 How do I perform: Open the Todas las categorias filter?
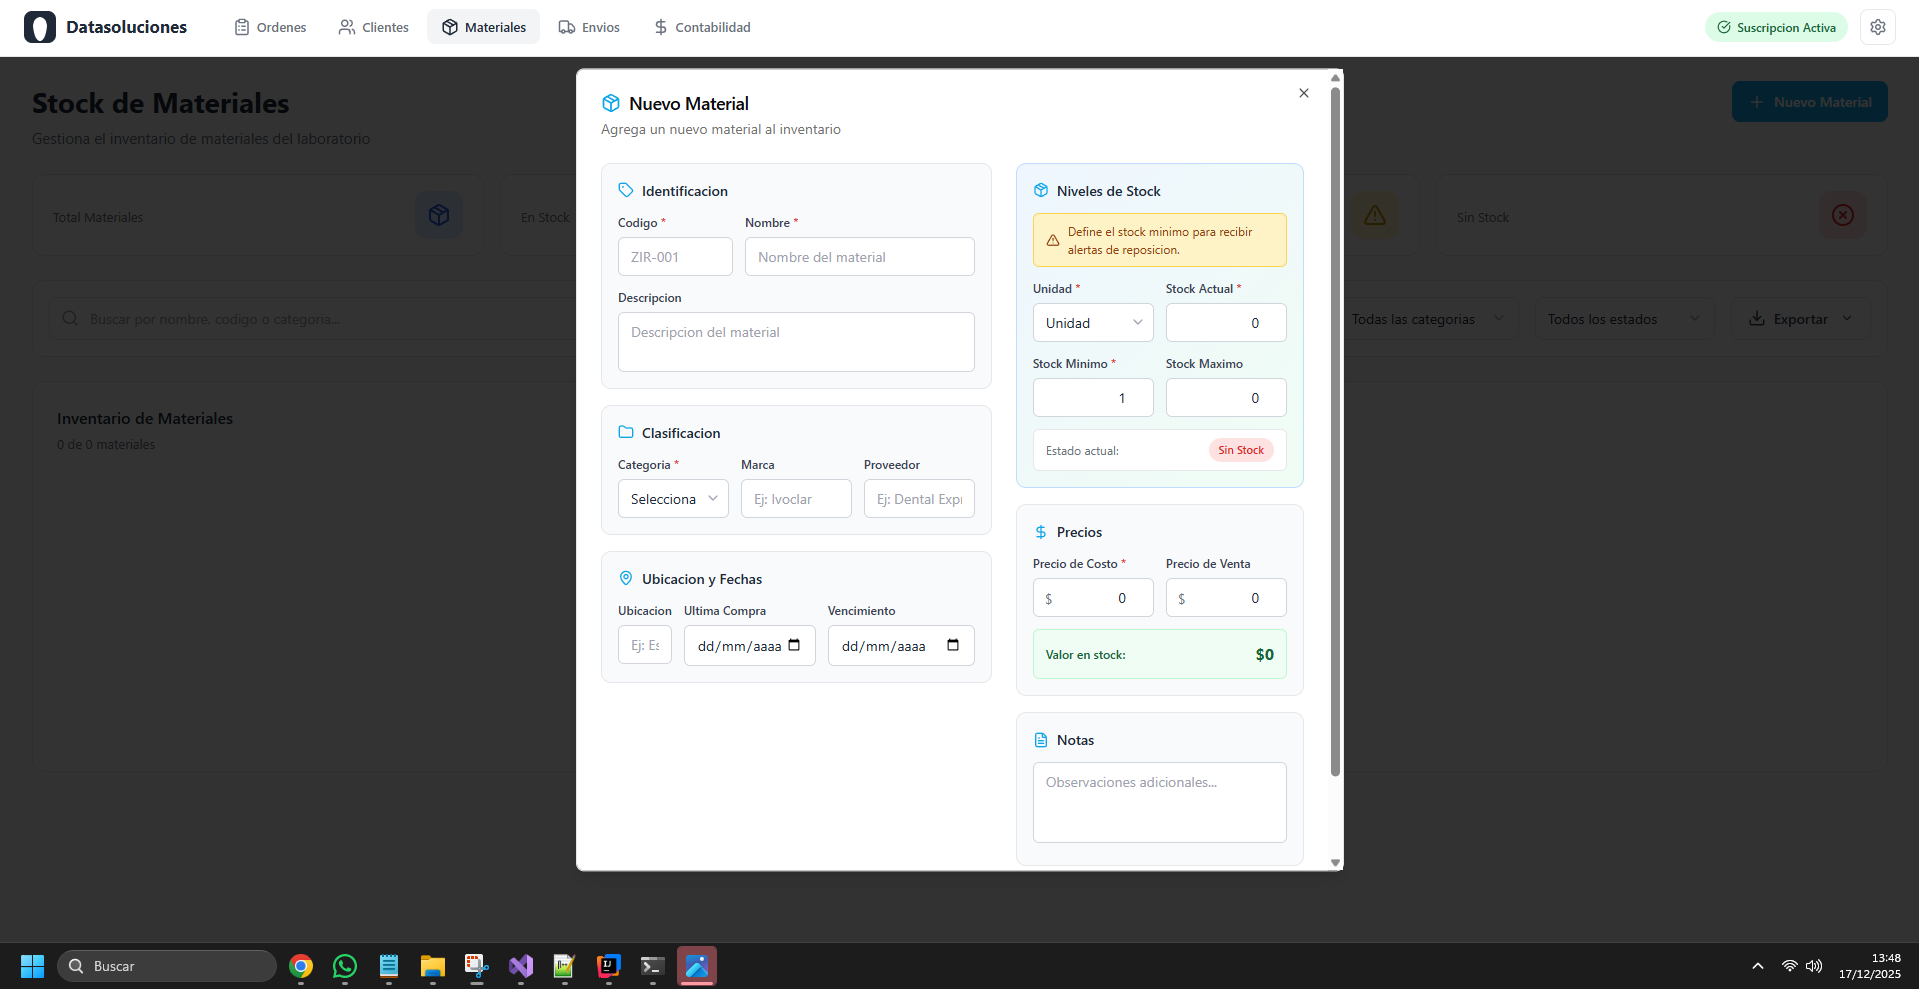pyautogui.click(x=1430, y=319)
